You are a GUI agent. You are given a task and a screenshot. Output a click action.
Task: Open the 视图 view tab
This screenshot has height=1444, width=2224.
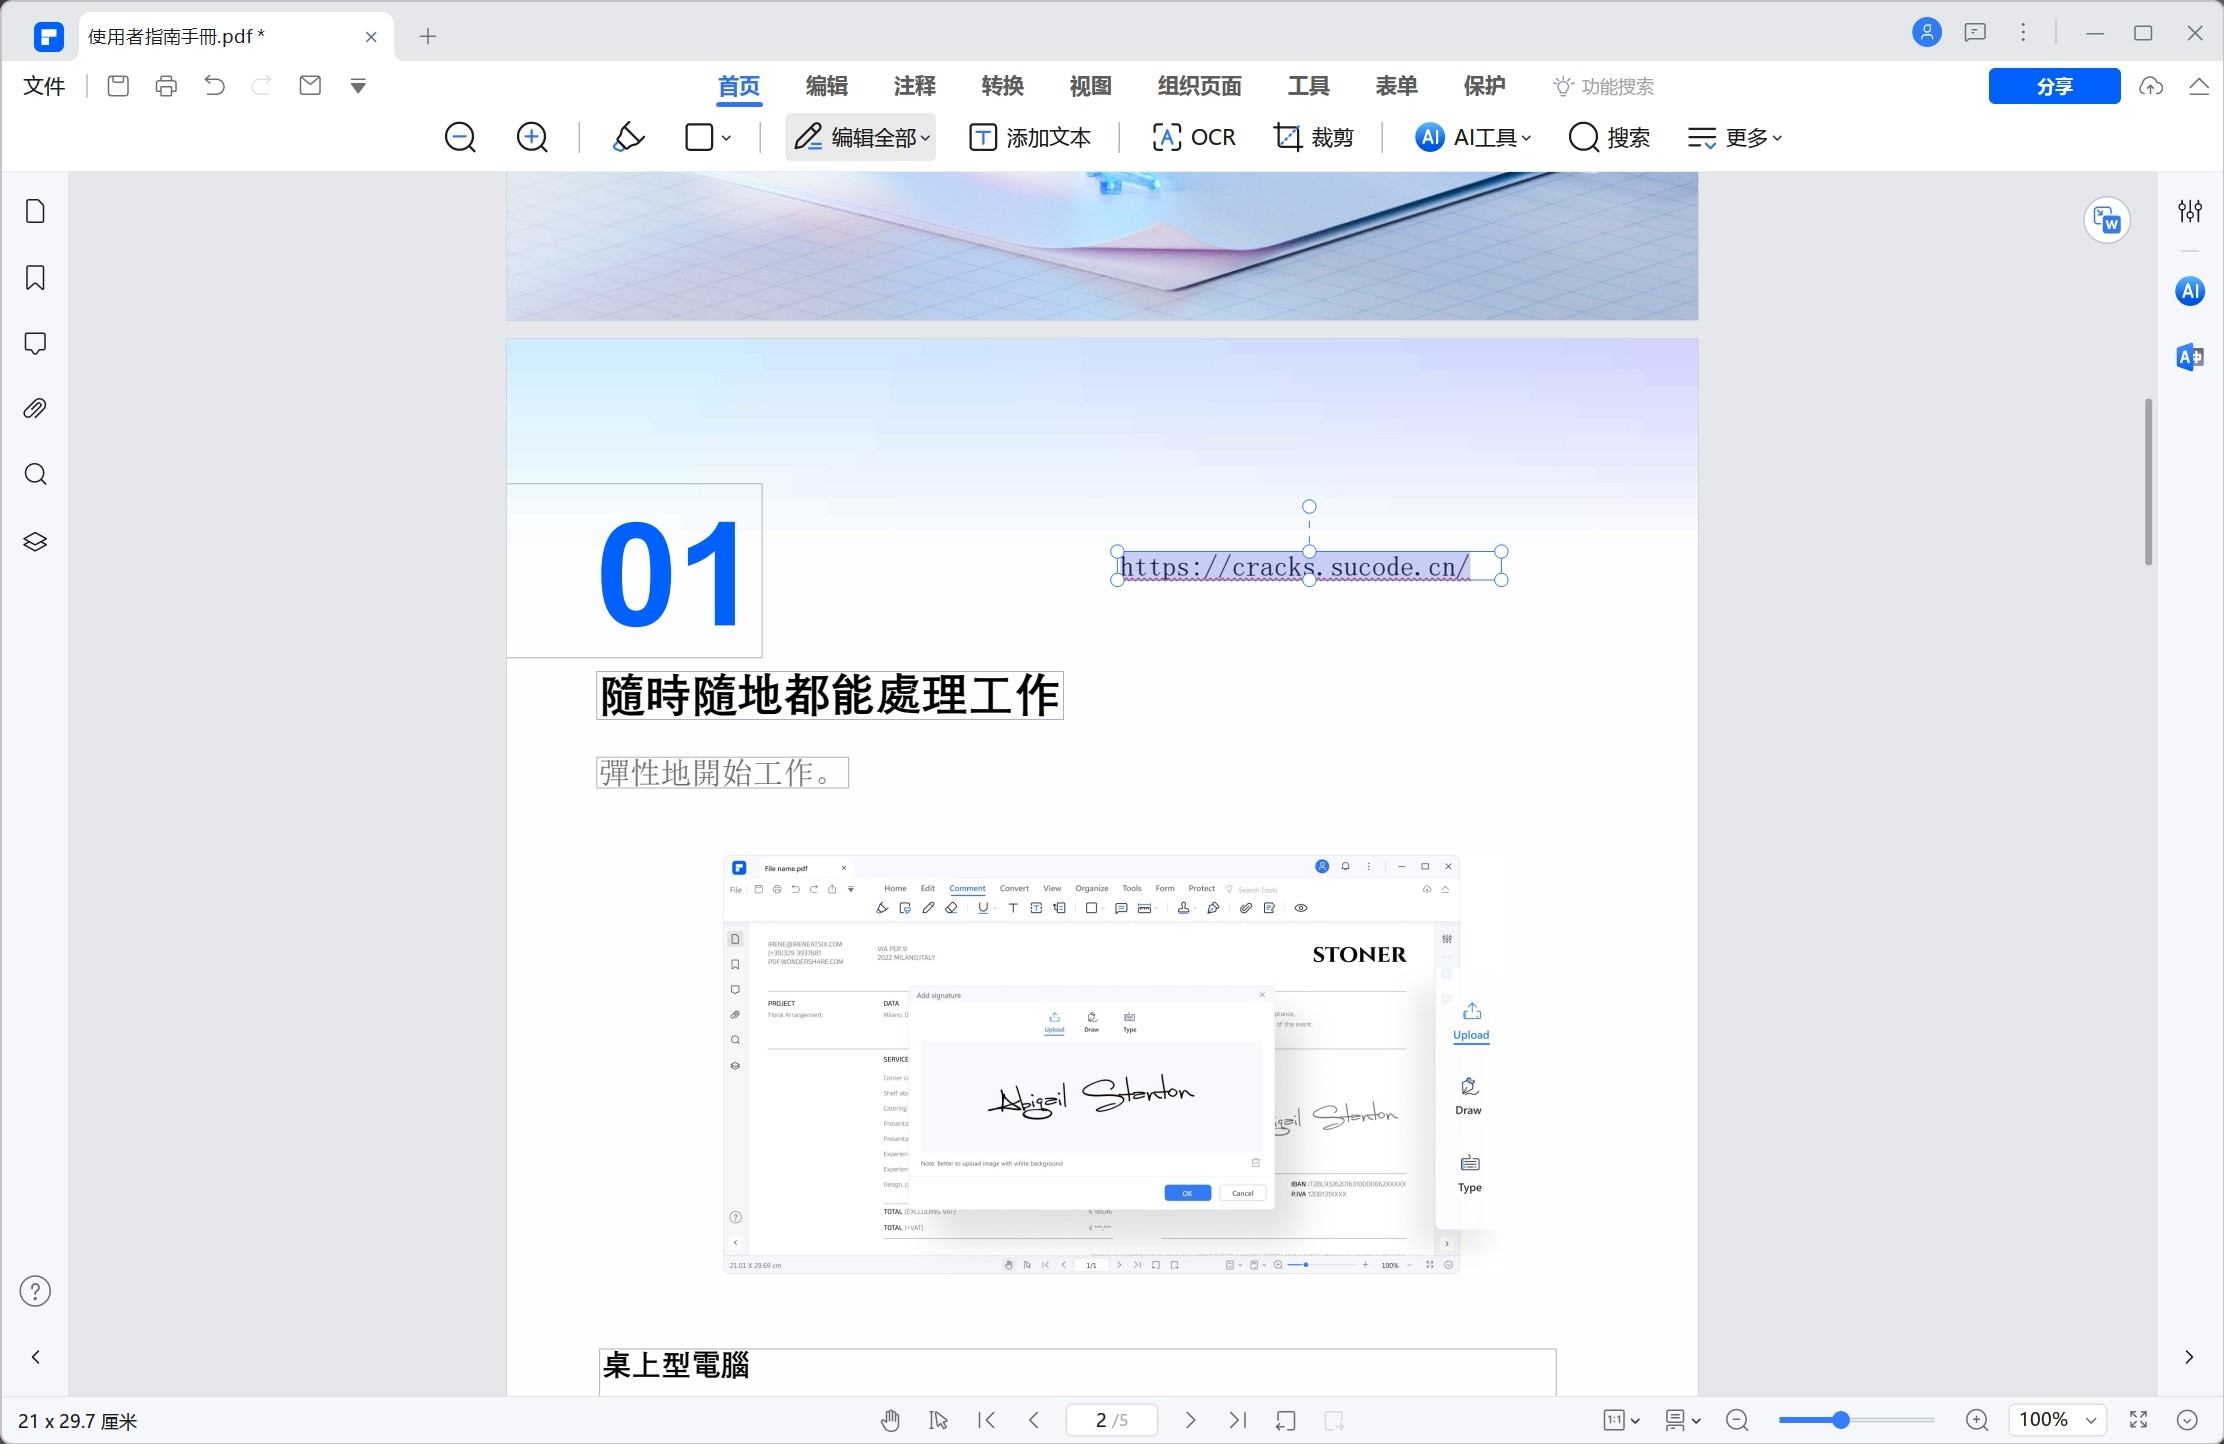click(x=1091, y=86)
